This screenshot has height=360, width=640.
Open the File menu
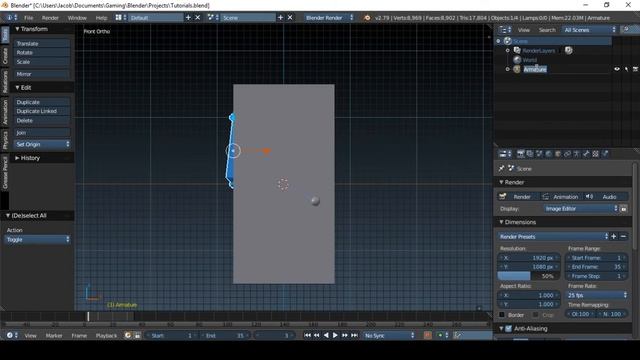click(29, 18)
